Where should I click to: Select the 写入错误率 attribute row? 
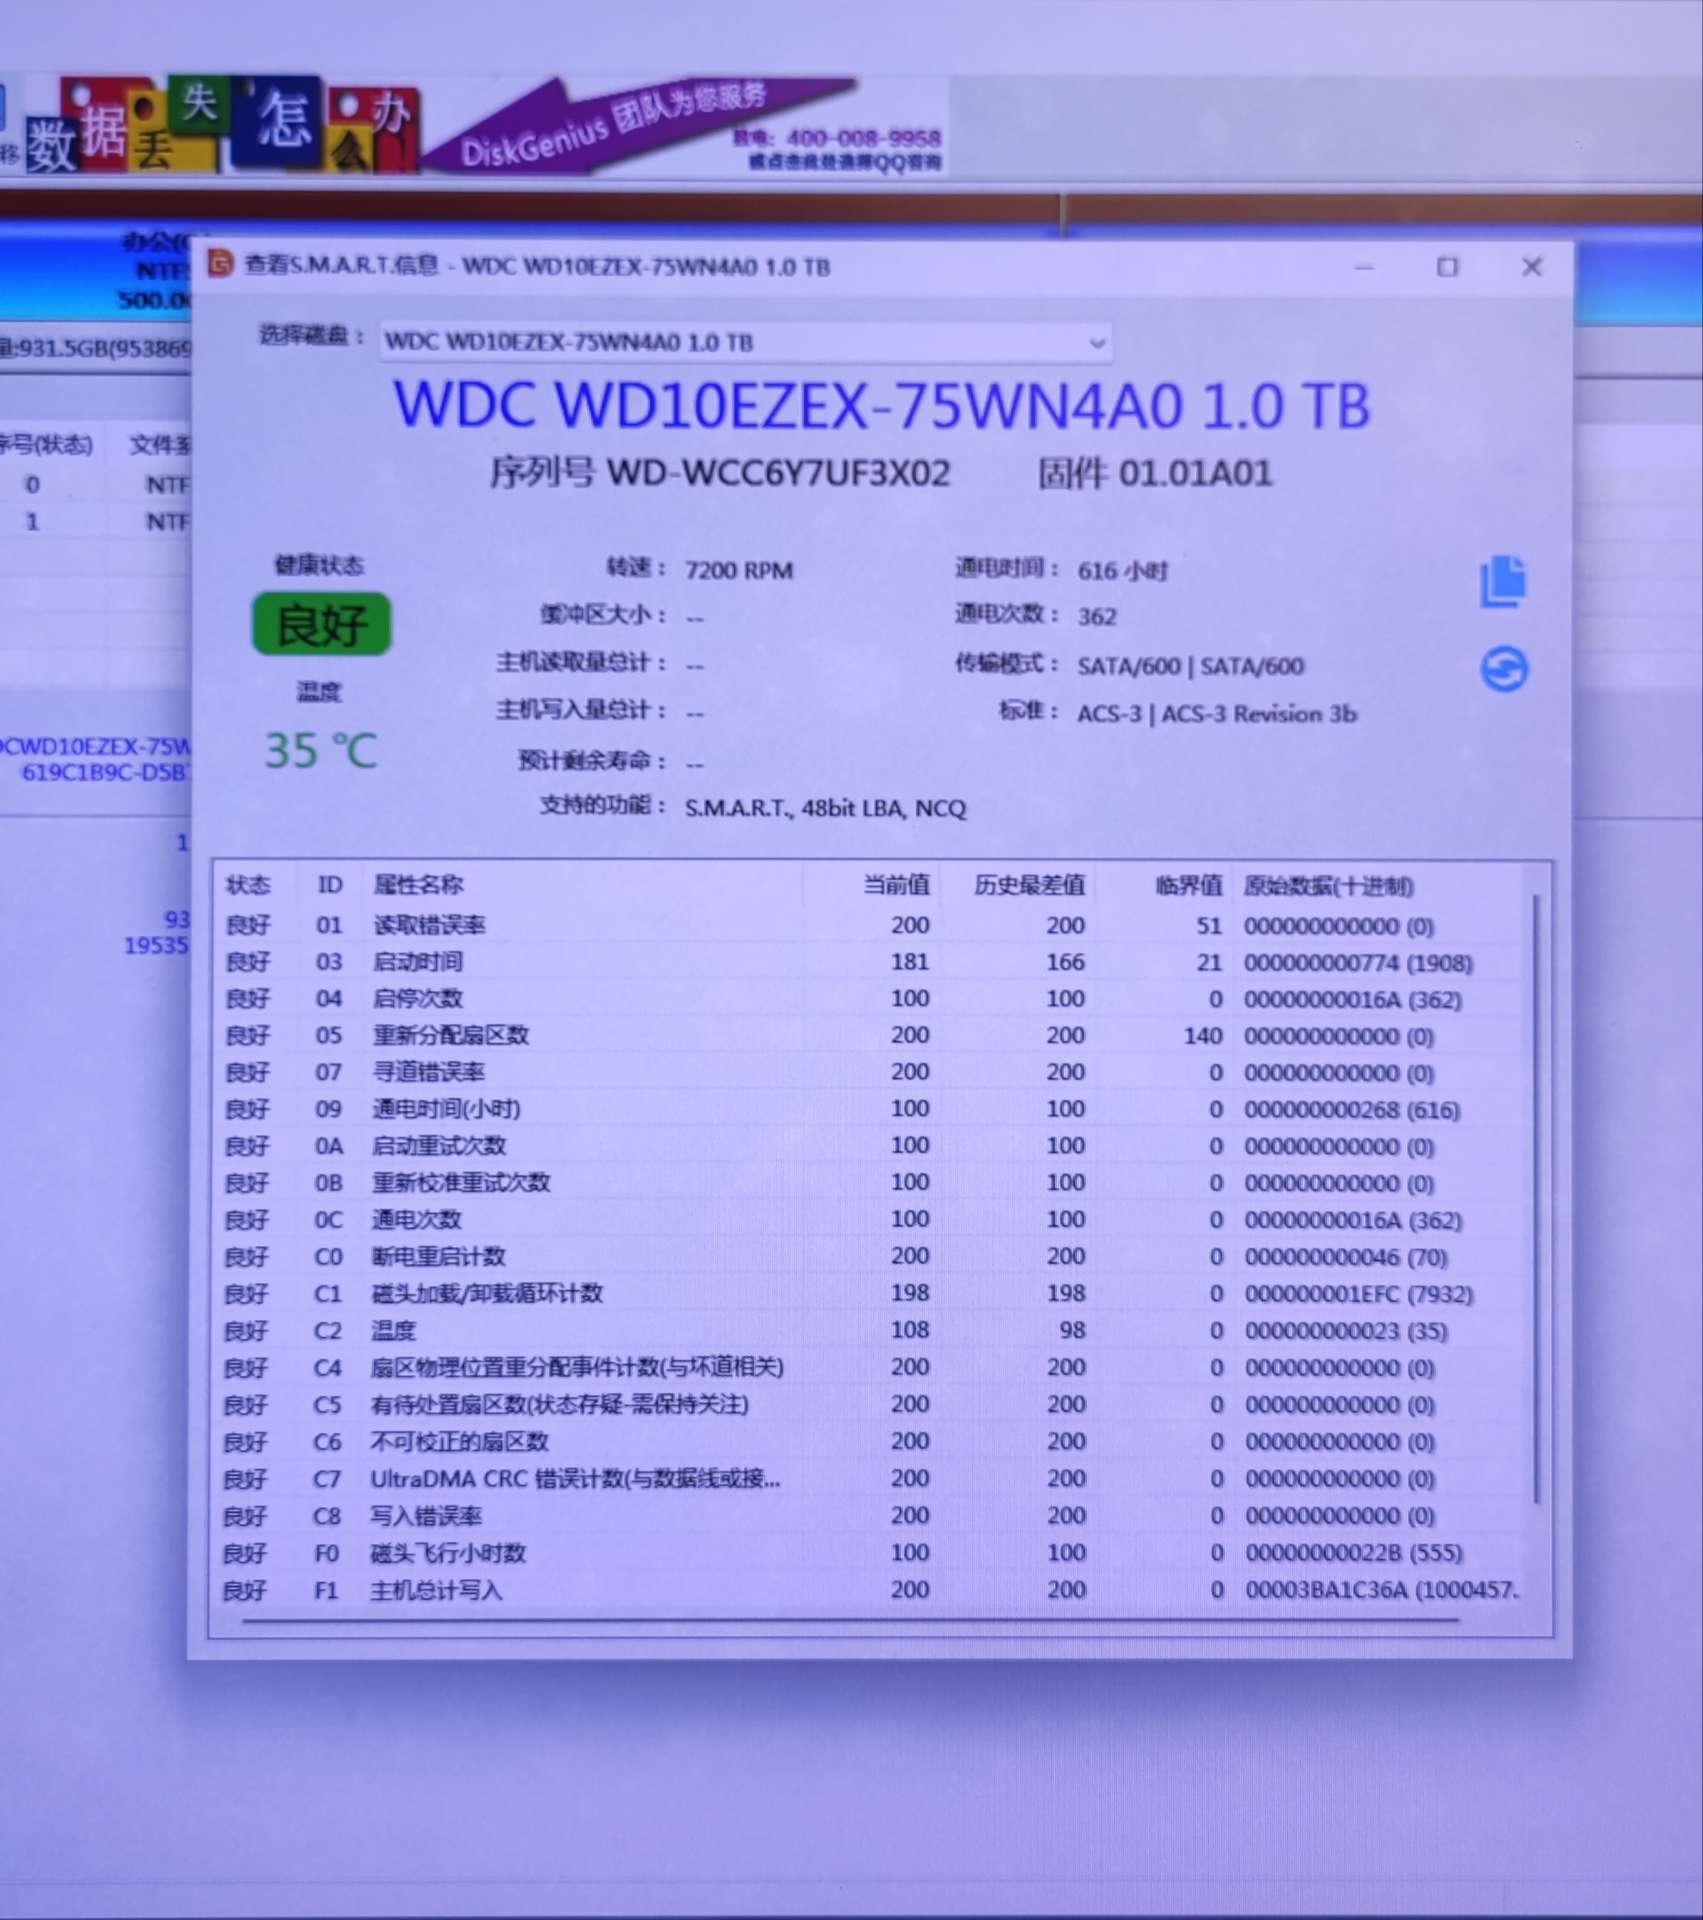pos(872,1515)
